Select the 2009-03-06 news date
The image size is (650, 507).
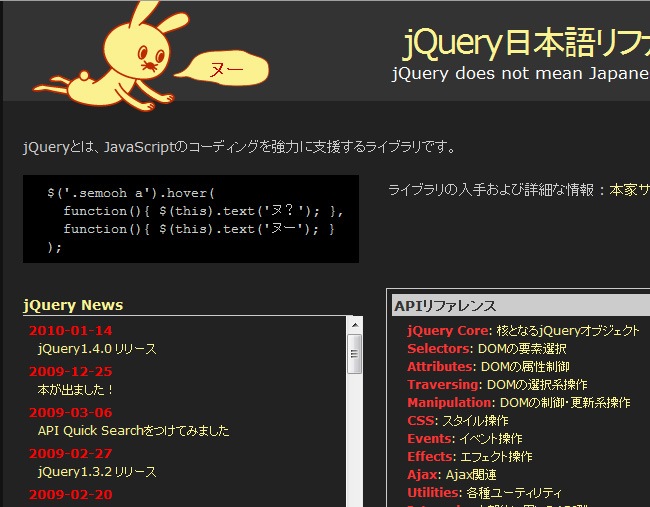coord(70,412)
